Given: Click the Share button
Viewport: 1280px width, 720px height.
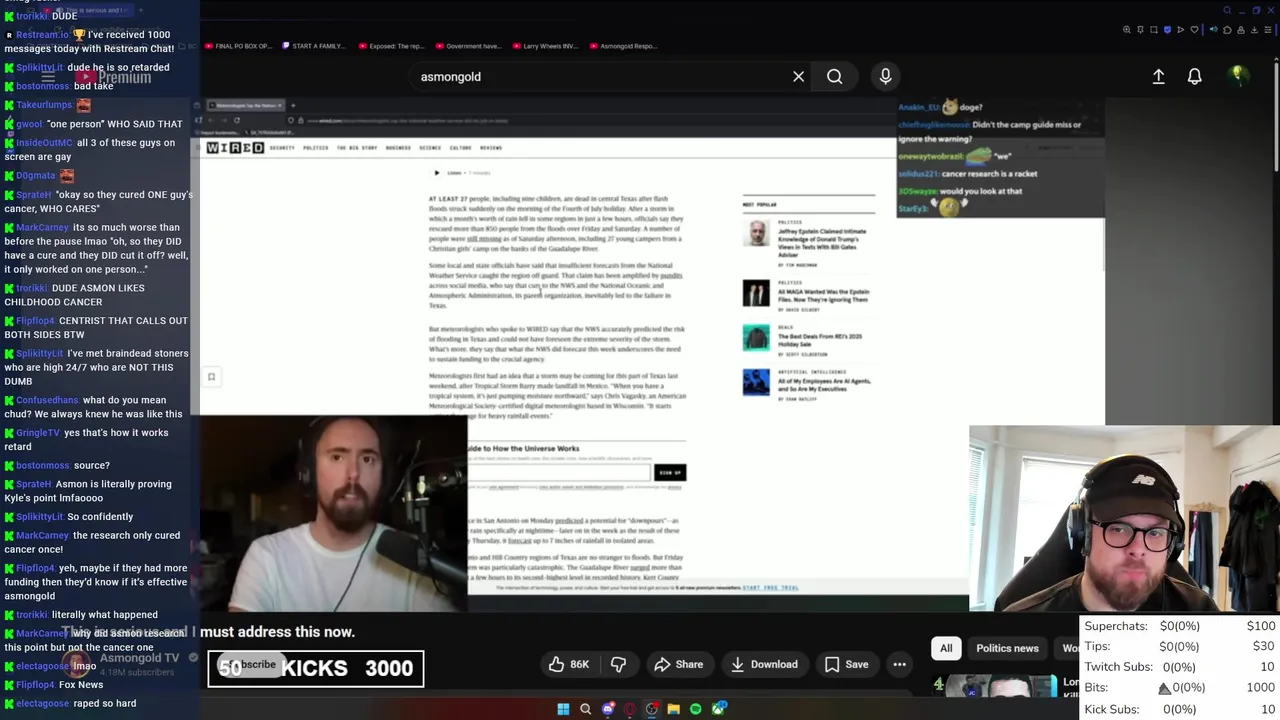Looking at the screenshot, I should click(678, 664).
